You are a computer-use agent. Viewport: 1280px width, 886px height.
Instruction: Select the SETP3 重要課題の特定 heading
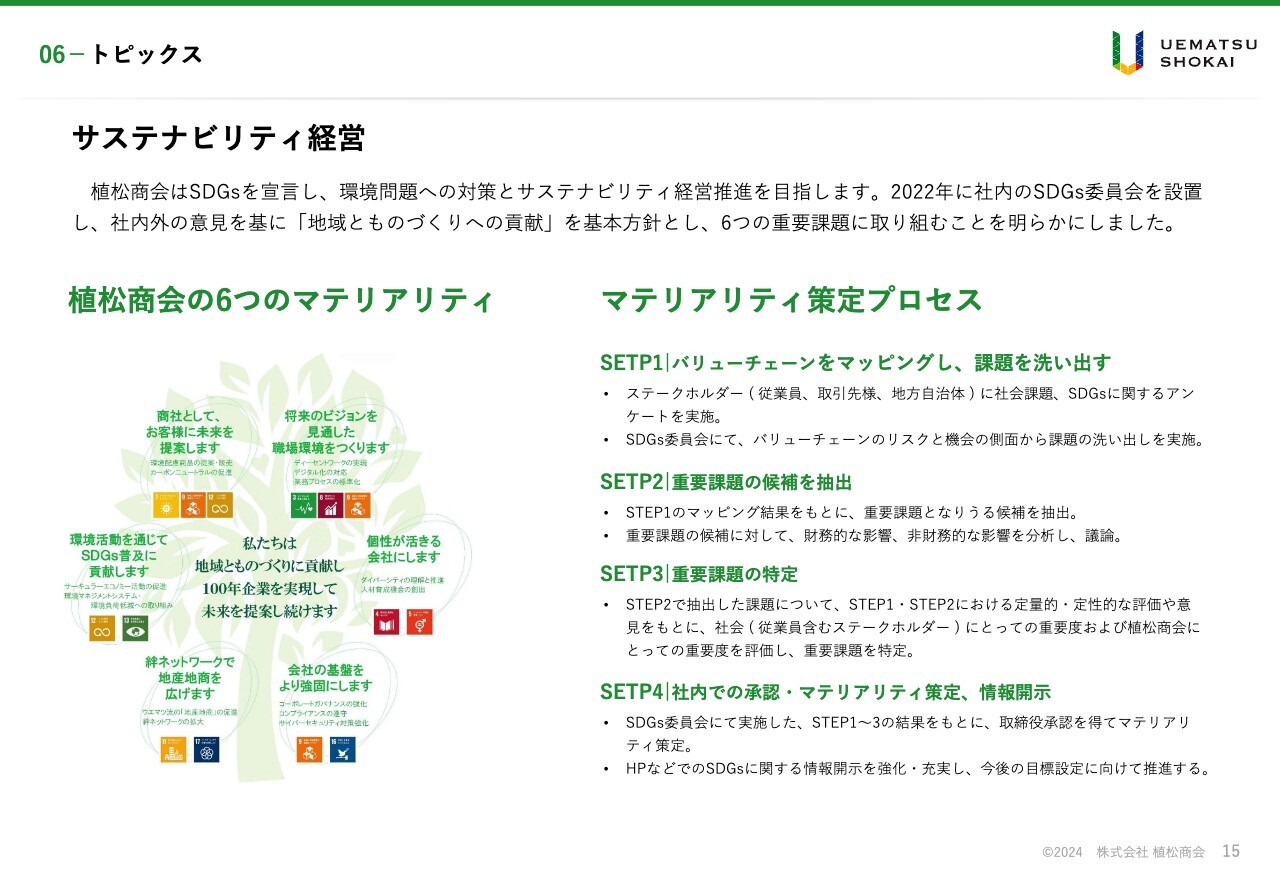coord(699,574)
